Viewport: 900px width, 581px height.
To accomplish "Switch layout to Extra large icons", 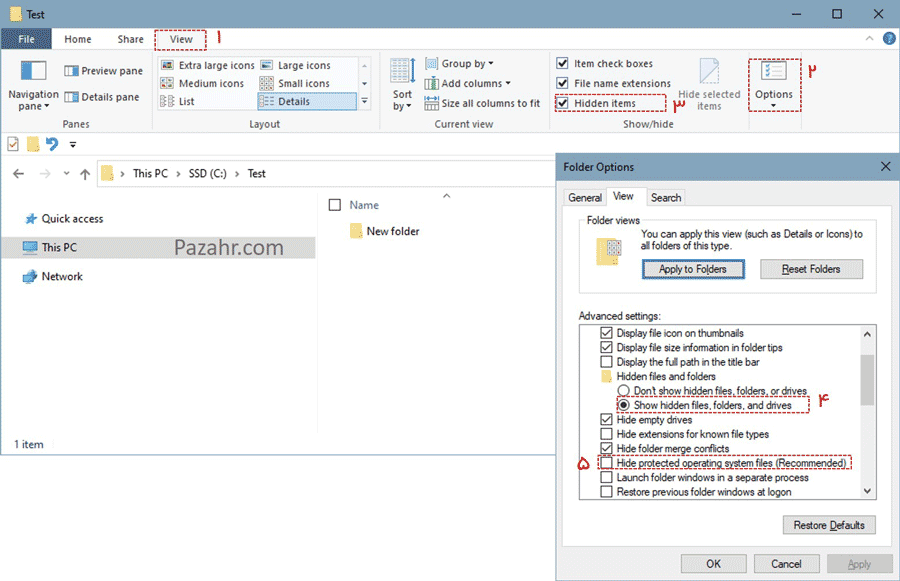I will [207, 65].
